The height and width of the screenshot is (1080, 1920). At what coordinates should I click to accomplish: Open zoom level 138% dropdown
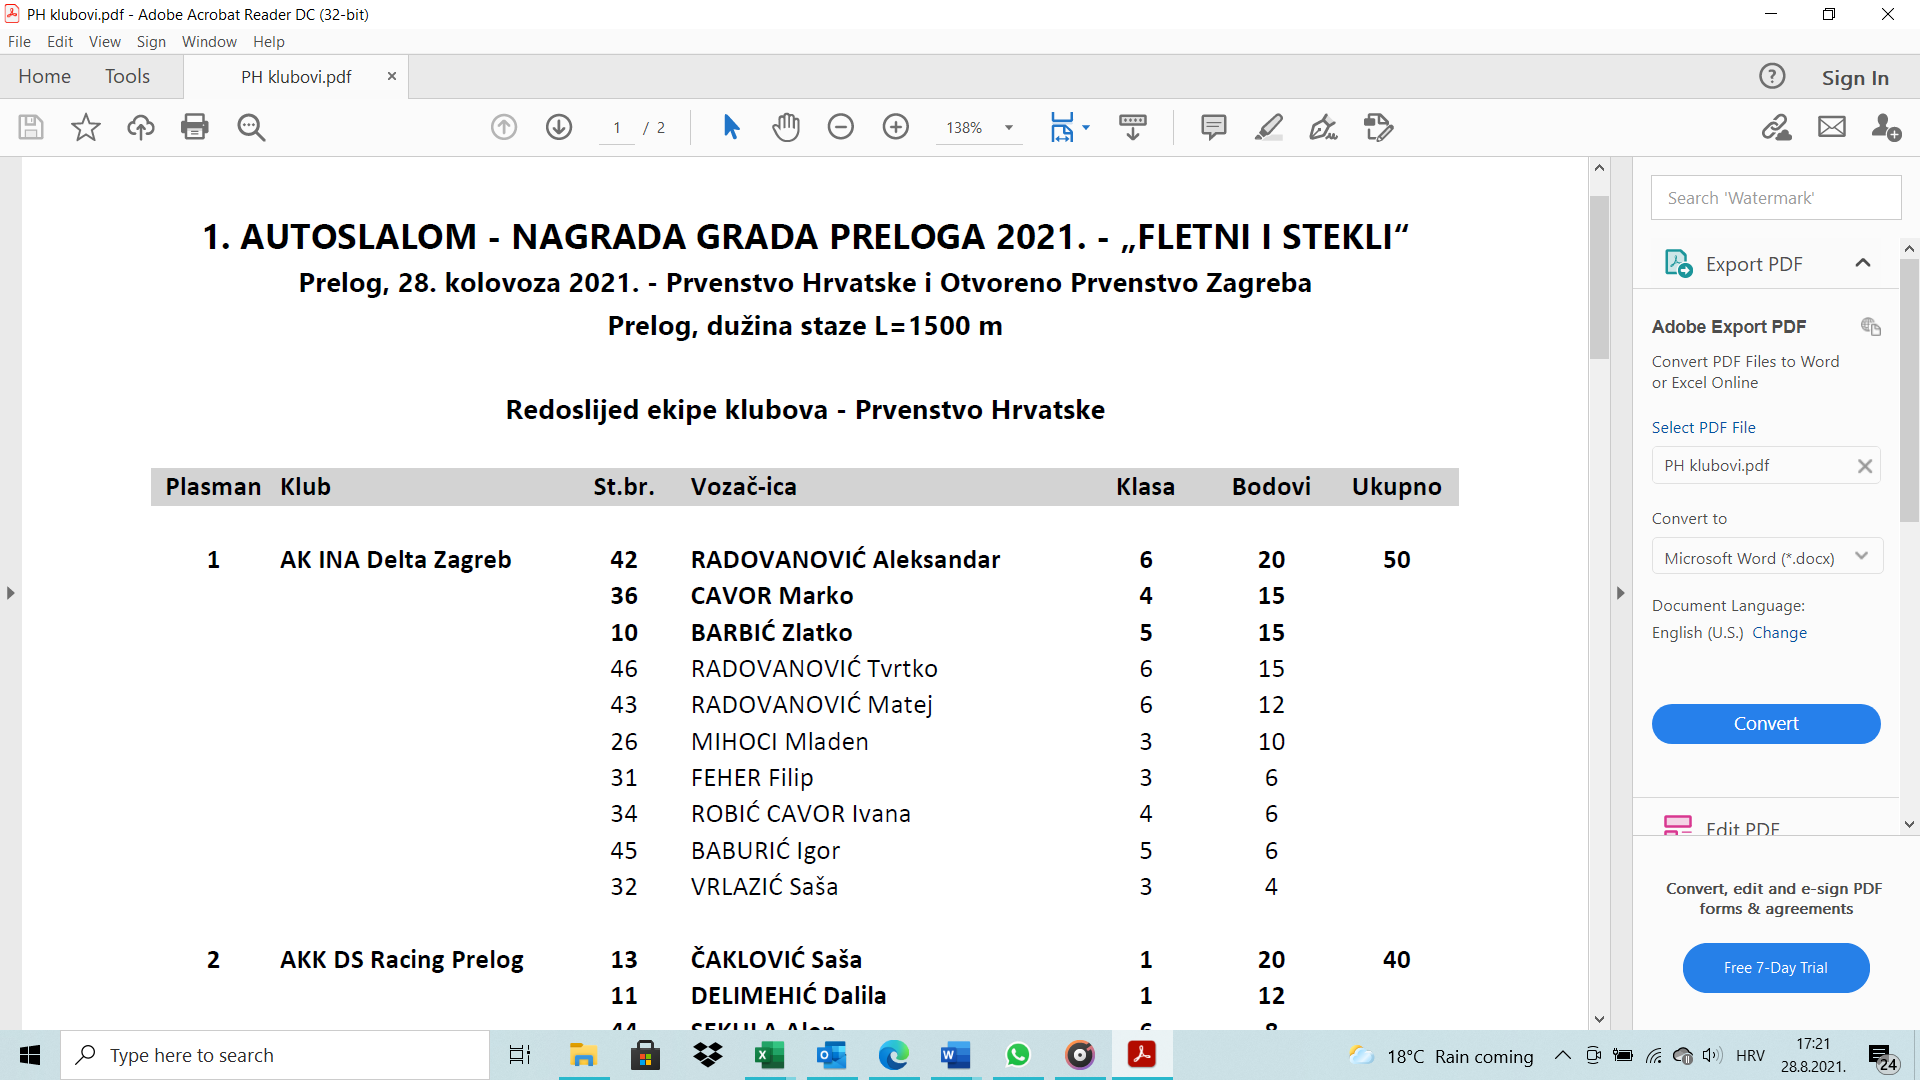[x=1009, y=128]
